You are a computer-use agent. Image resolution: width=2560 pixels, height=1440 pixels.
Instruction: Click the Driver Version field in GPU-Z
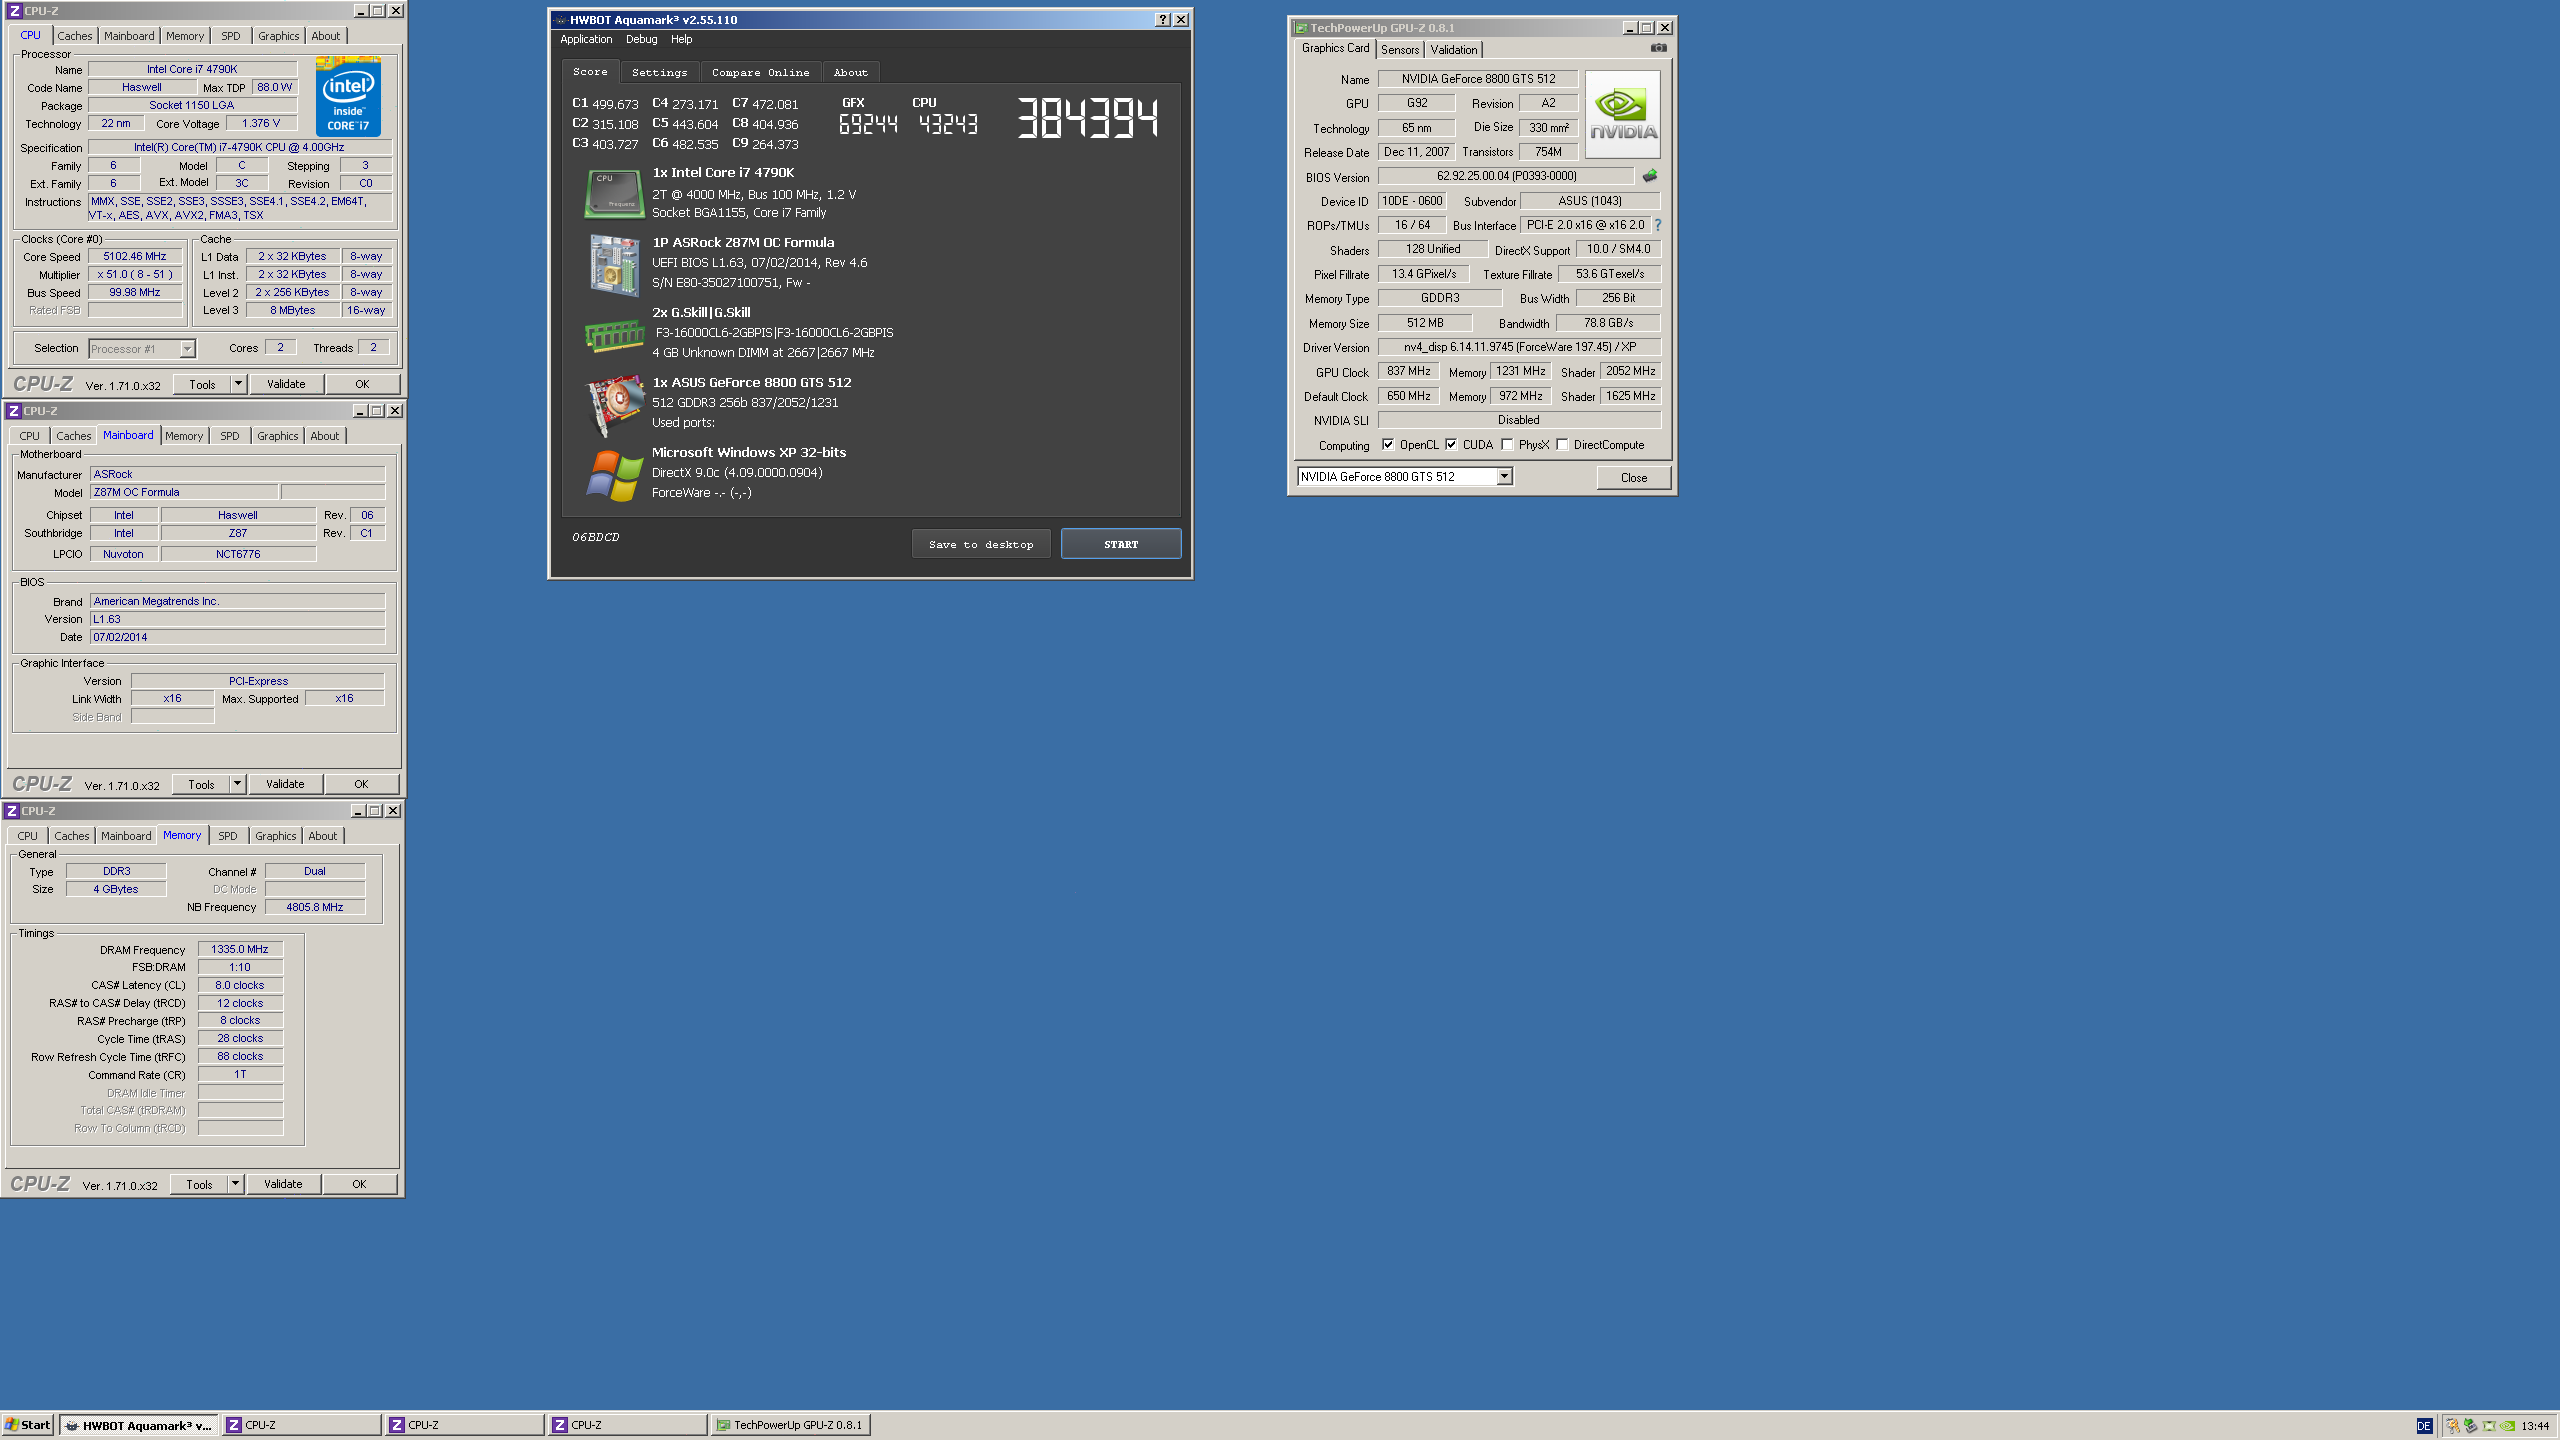pyautogui.click(x=1519, y=347)
